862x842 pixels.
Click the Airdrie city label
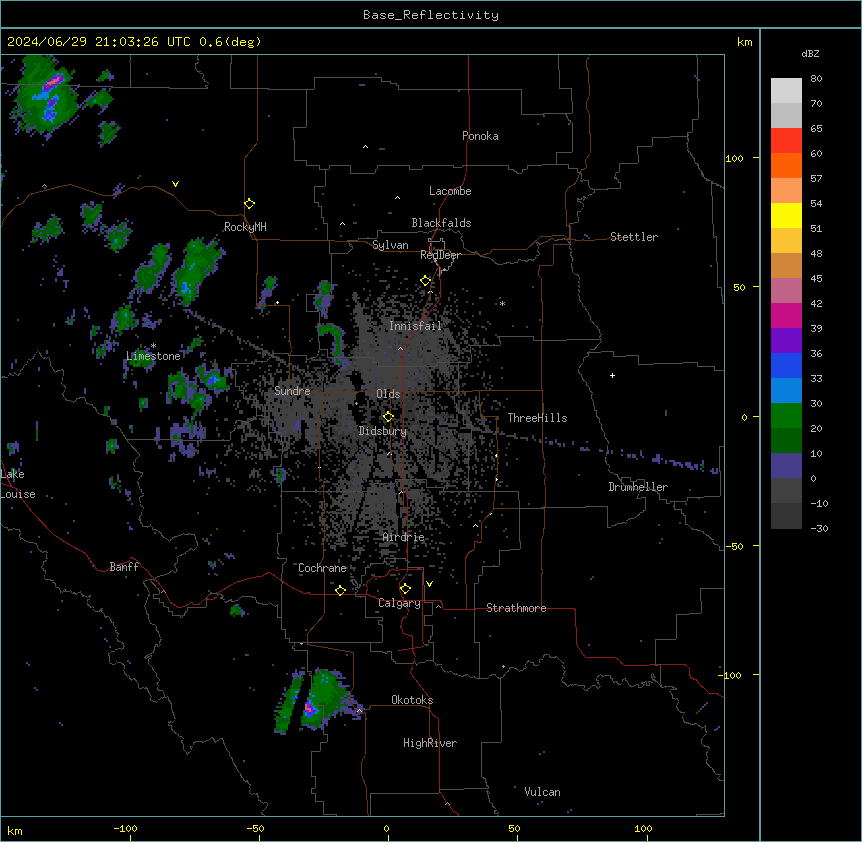(x=404, y=537)
